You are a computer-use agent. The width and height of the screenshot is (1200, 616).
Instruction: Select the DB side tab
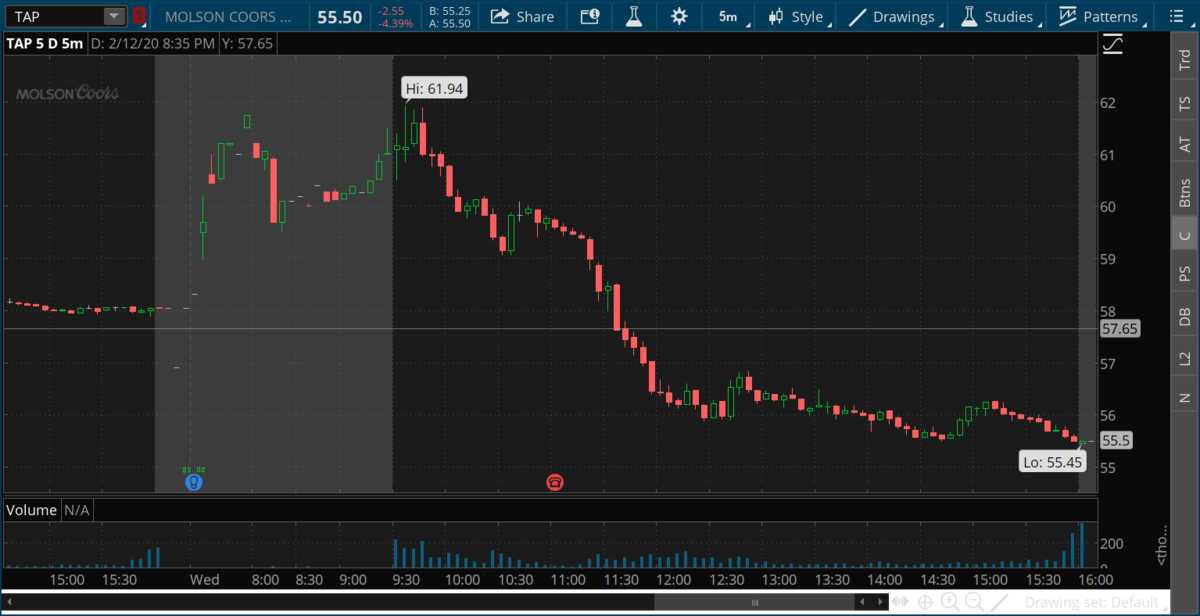pyautogui.click(x=1185, y=315)
